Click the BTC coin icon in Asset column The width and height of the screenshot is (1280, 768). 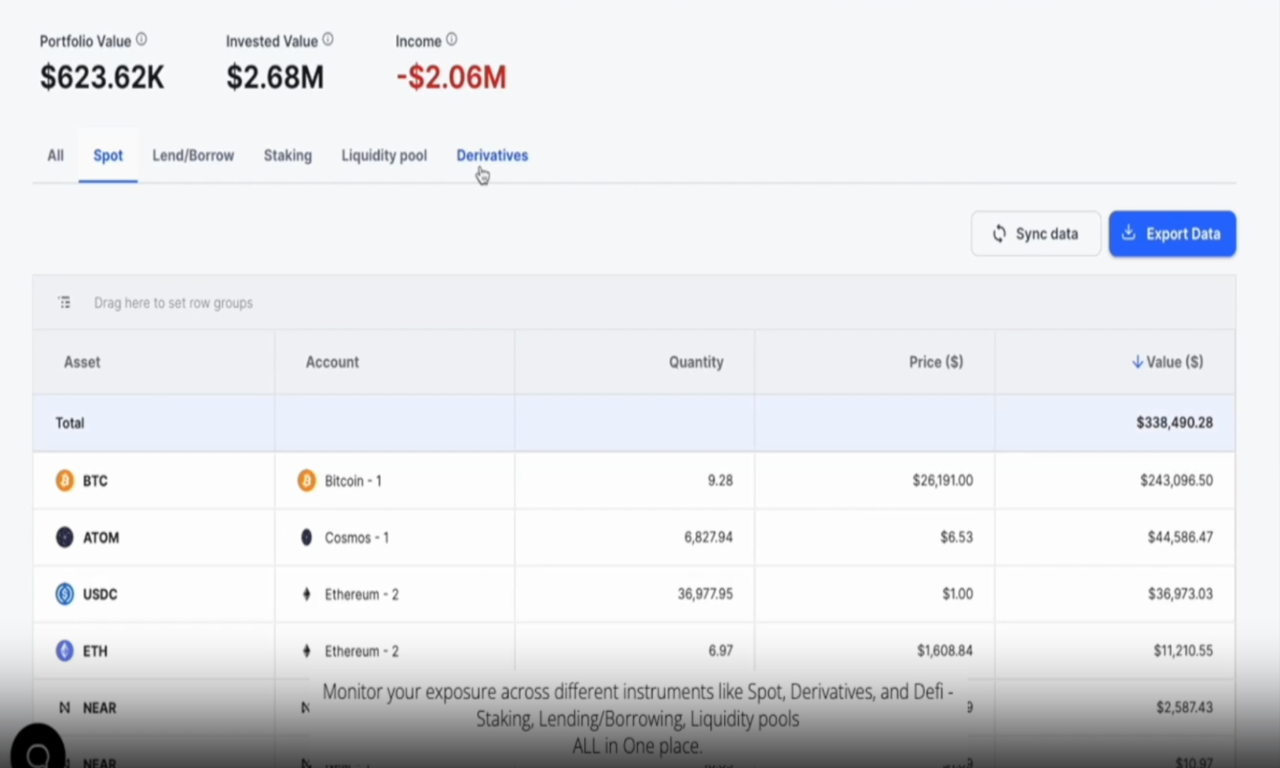pyautogui.click(x=65, y=481)
